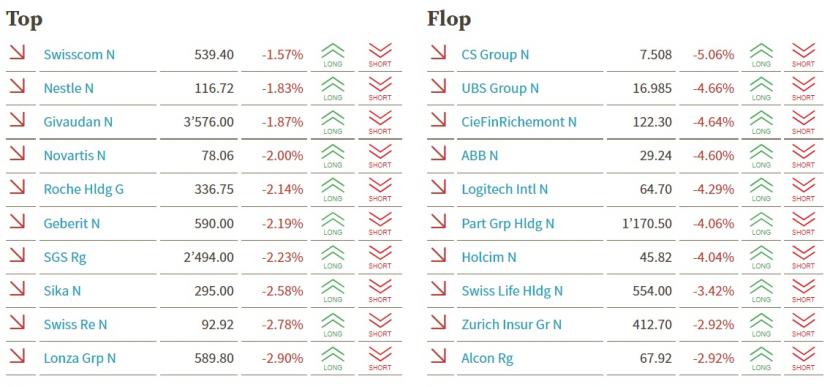Screen dimensions: 830x387
Task: Open the Swiss Re N link
Action: (75, 325)
